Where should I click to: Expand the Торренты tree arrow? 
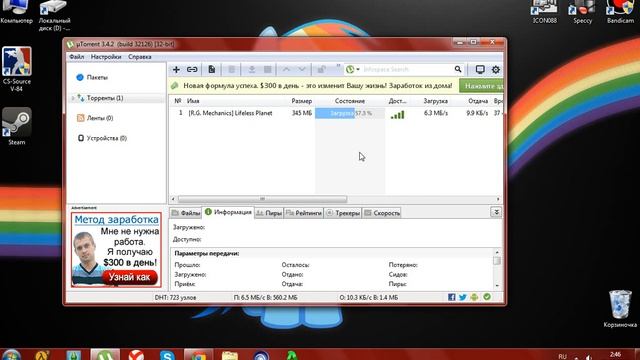click(x=73, y=98)
